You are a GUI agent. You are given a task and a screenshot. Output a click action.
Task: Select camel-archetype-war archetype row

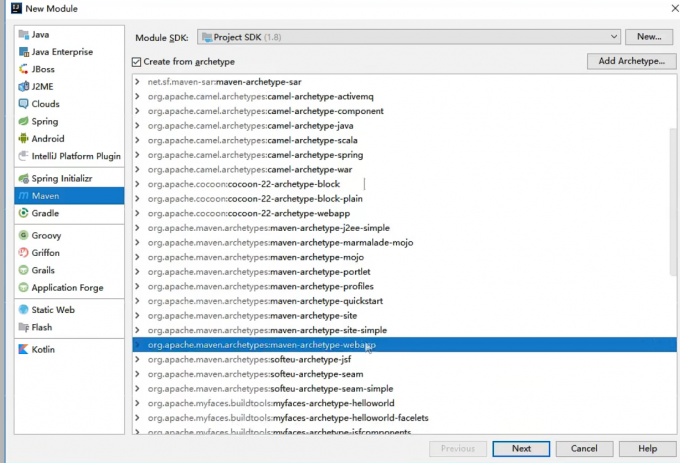click(404, 170)
